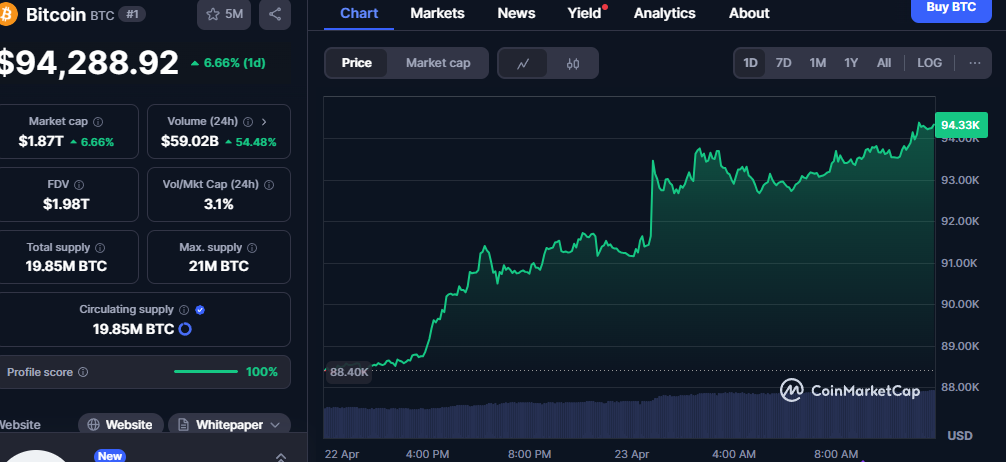
Task: Switch to line chart icon
Action: 523,63
